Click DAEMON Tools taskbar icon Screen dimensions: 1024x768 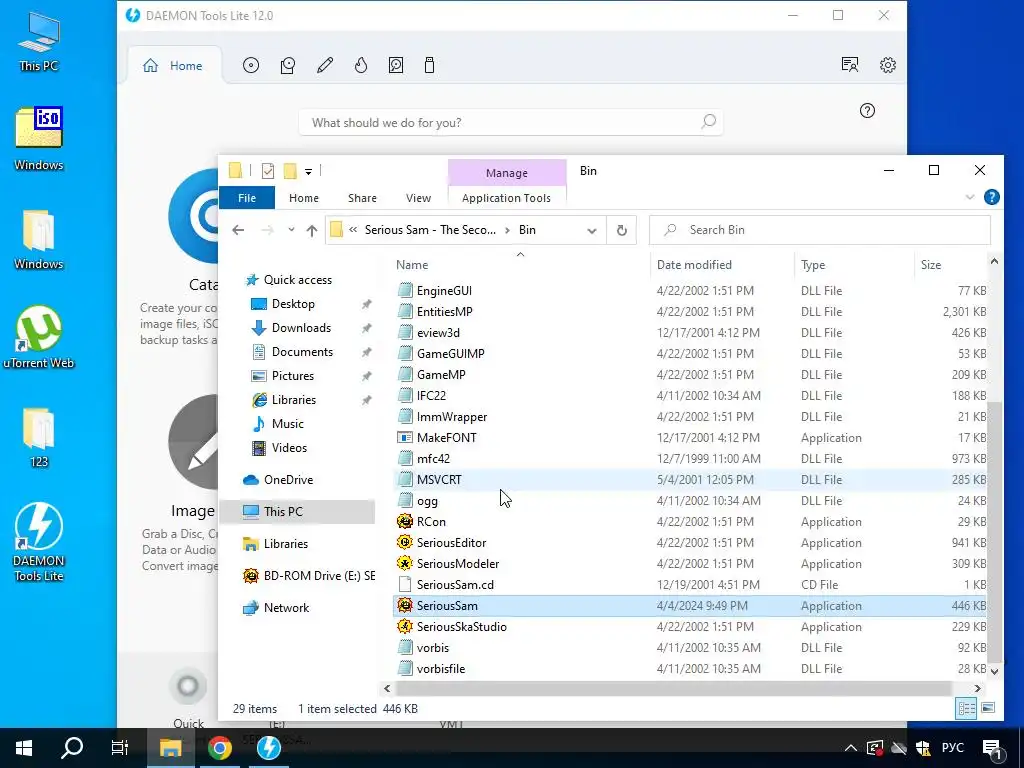tap(268, 748)
